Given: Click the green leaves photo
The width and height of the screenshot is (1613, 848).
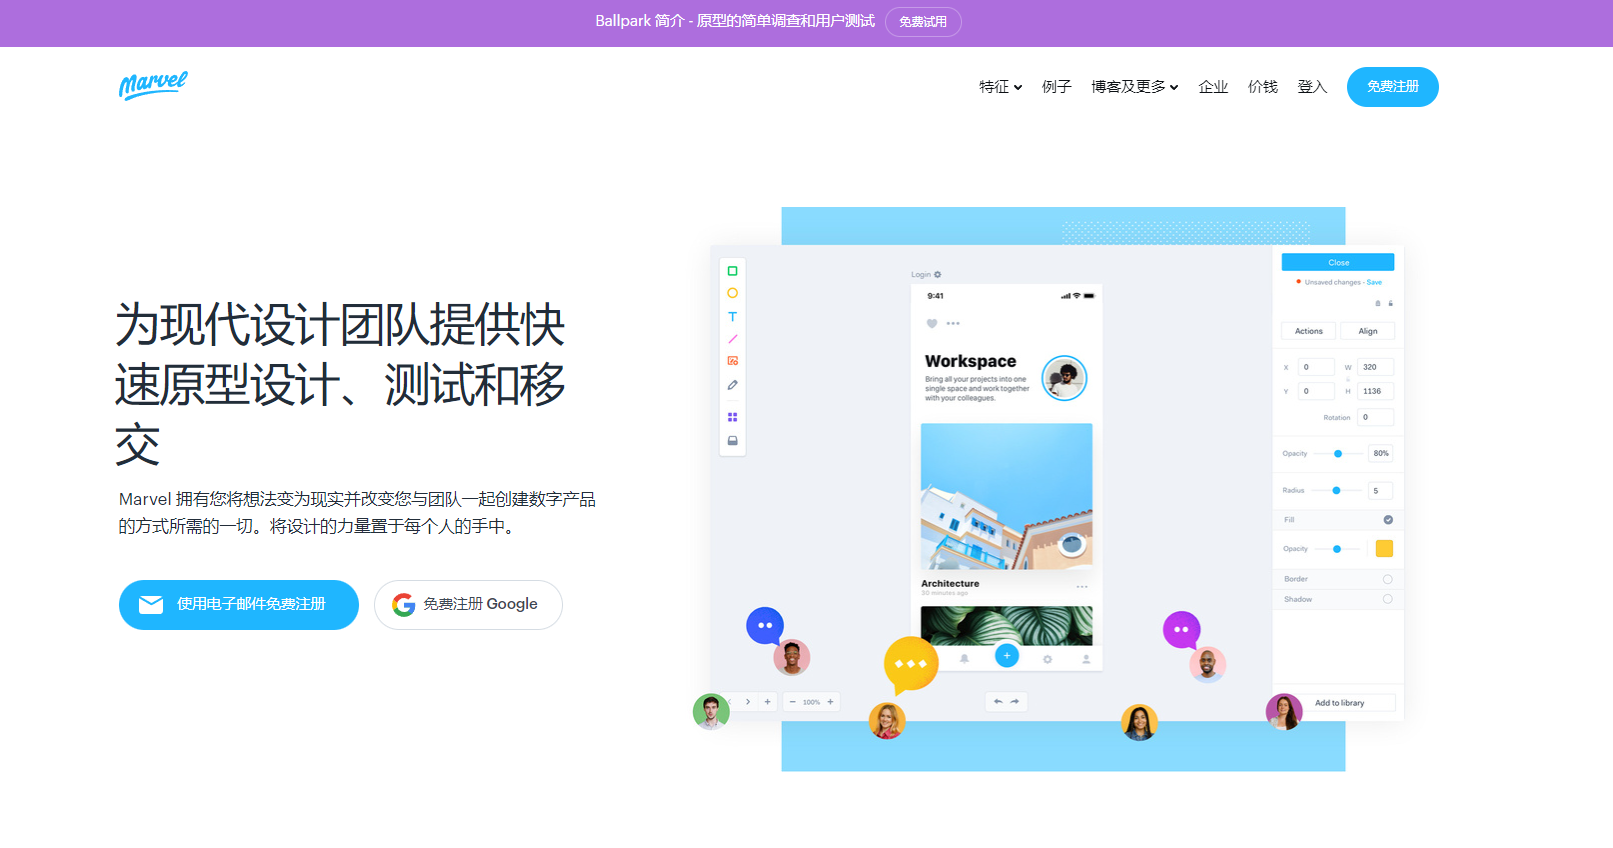Looking at the screenshot, I should [x=1007, y=625].
